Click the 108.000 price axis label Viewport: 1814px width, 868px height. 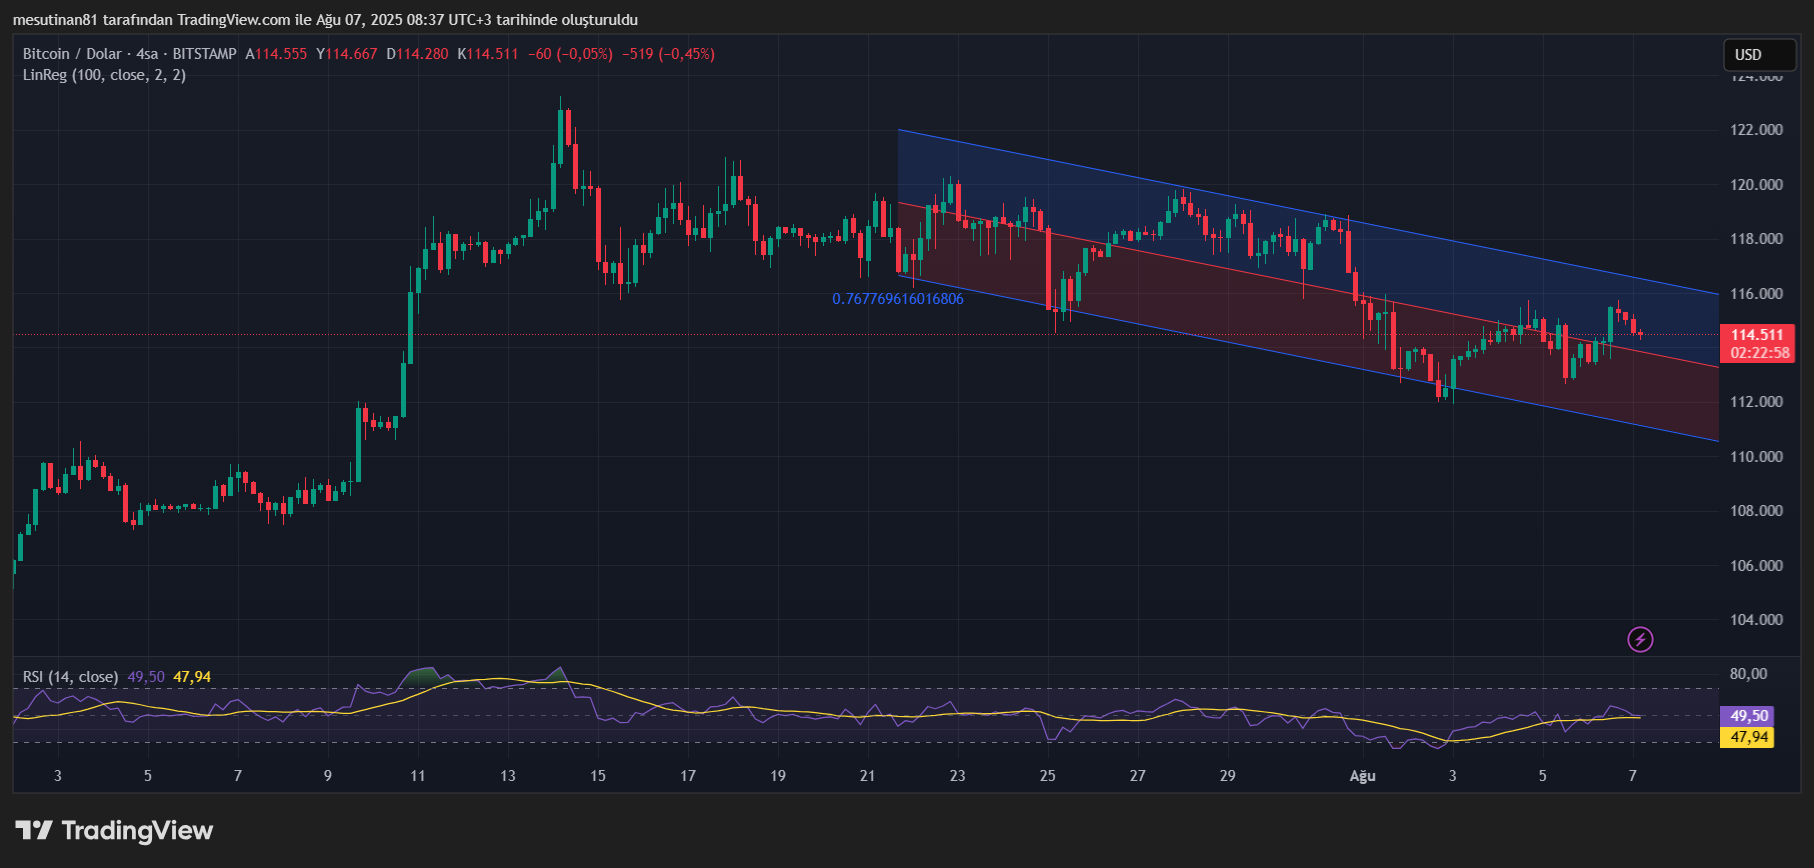pos(1756,511)
